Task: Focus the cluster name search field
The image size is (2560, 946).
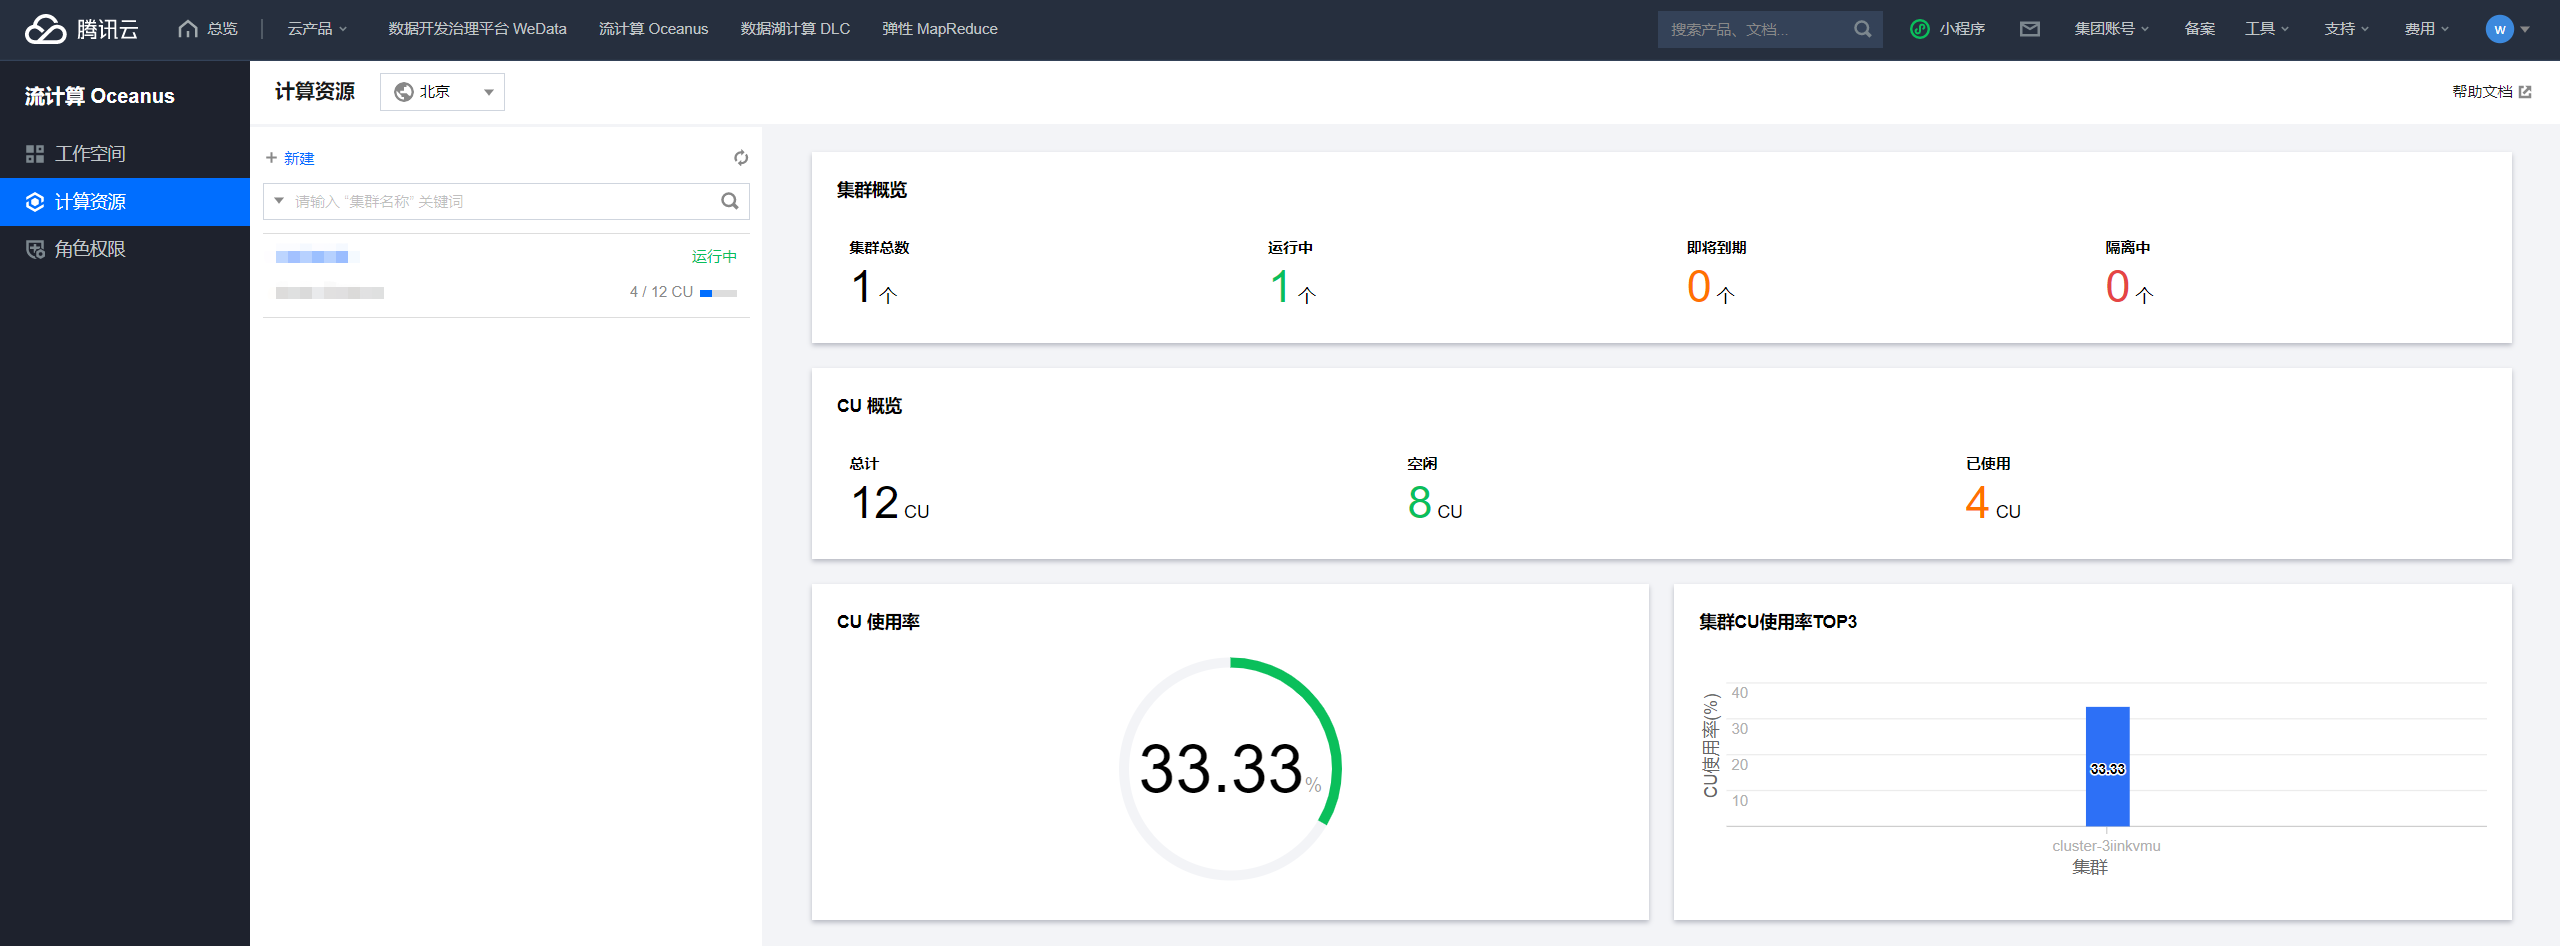Action: [x=500, y=201]
